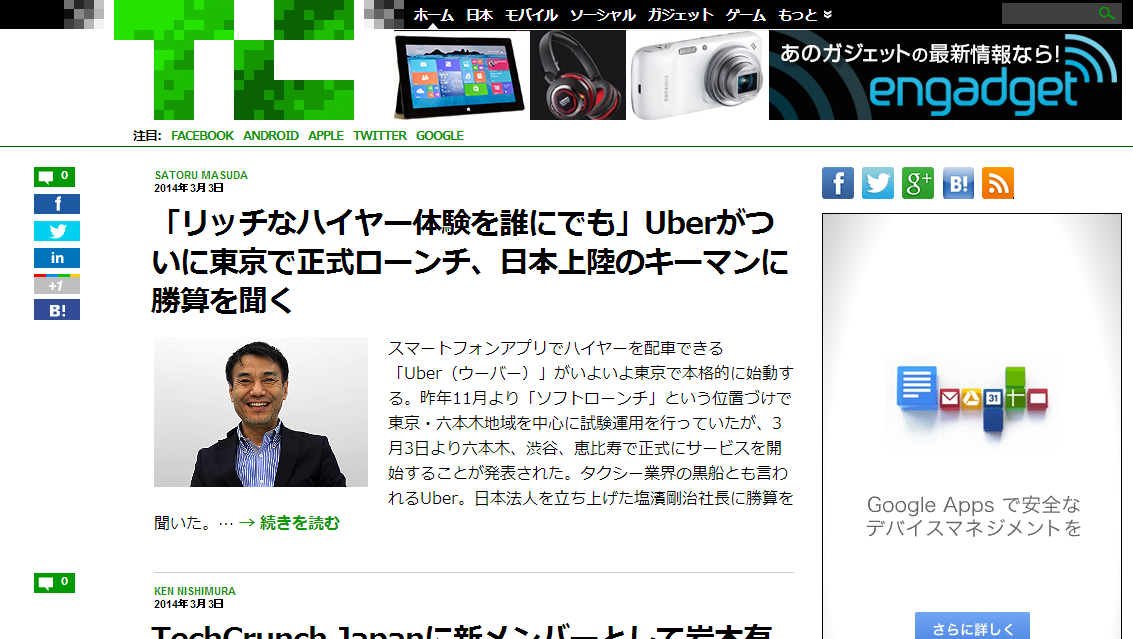Click the Google +1 share button
The image size is (1133, 639).
coord(57,284)
